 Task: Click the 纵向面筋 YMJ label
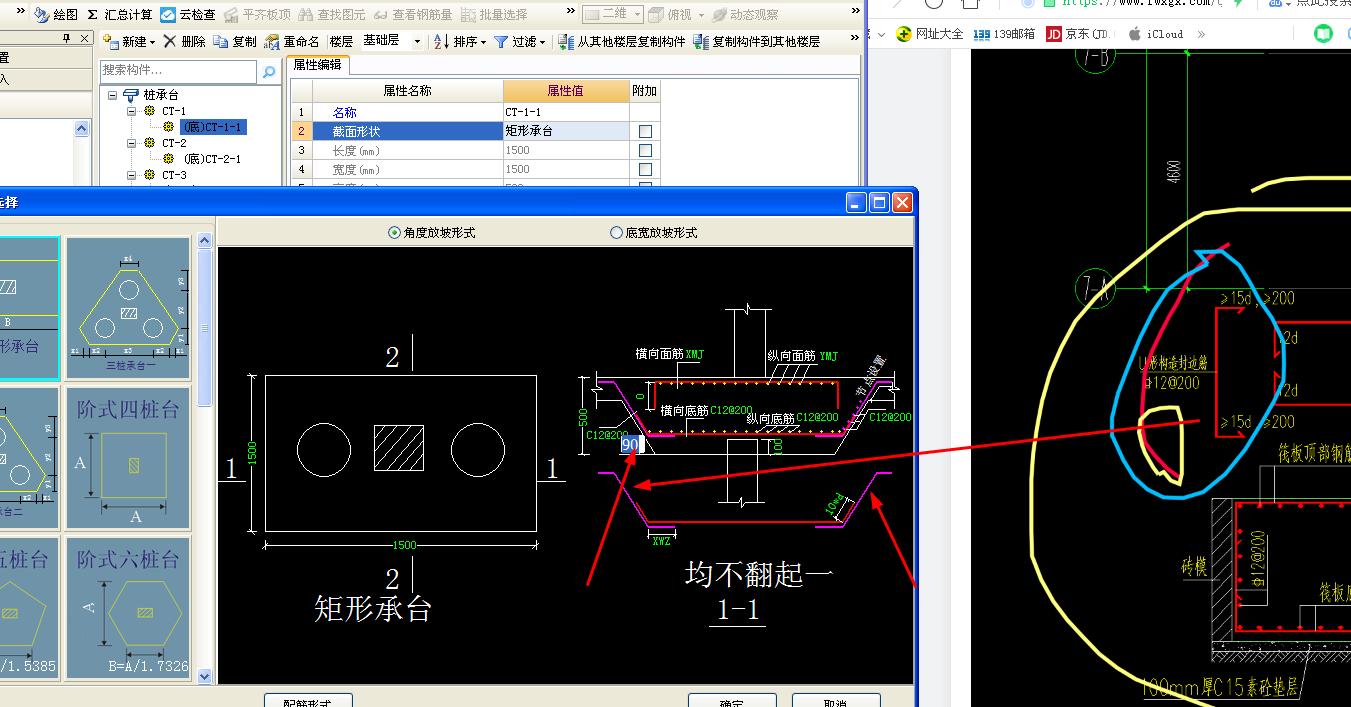(802, 356)
